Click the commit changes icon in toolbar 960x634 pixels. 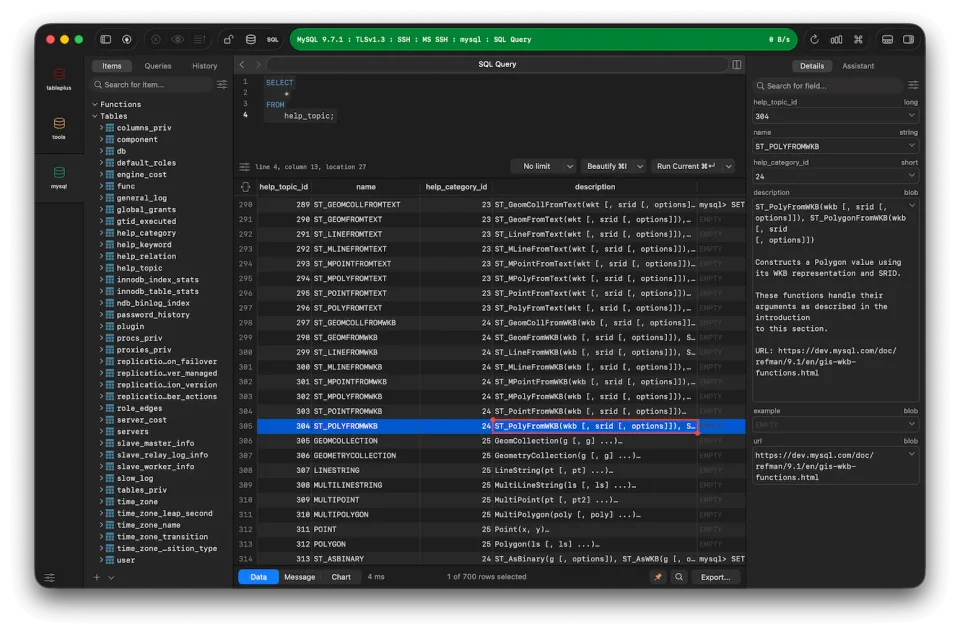click(x=199, y=39)
